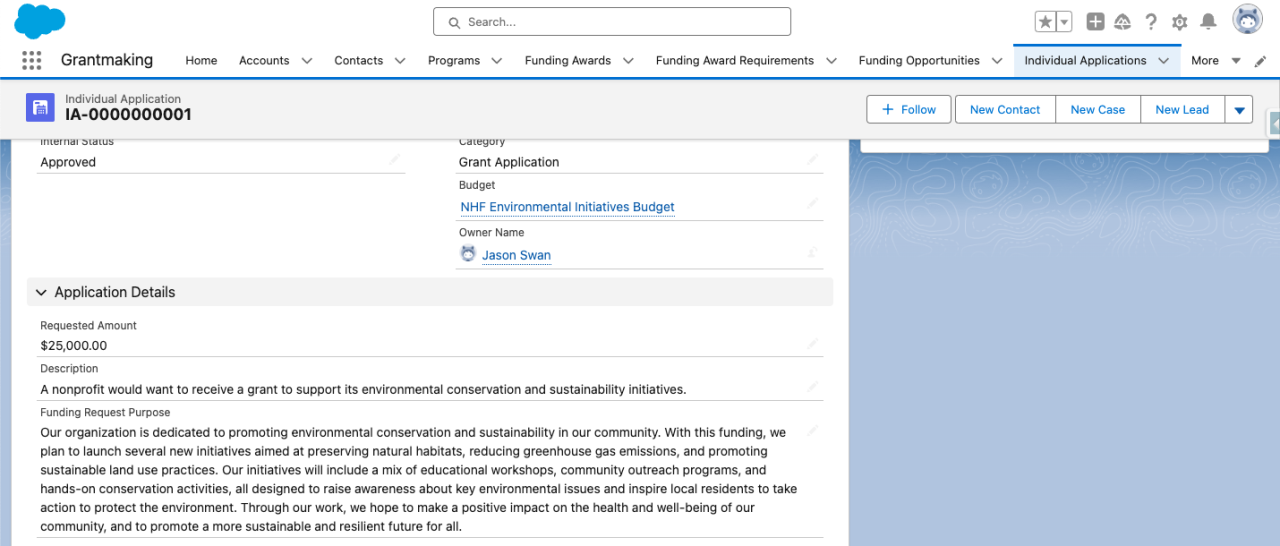Open the Funding Award Requirements tab
This screenshot has width=1280, height=546.
735,61
